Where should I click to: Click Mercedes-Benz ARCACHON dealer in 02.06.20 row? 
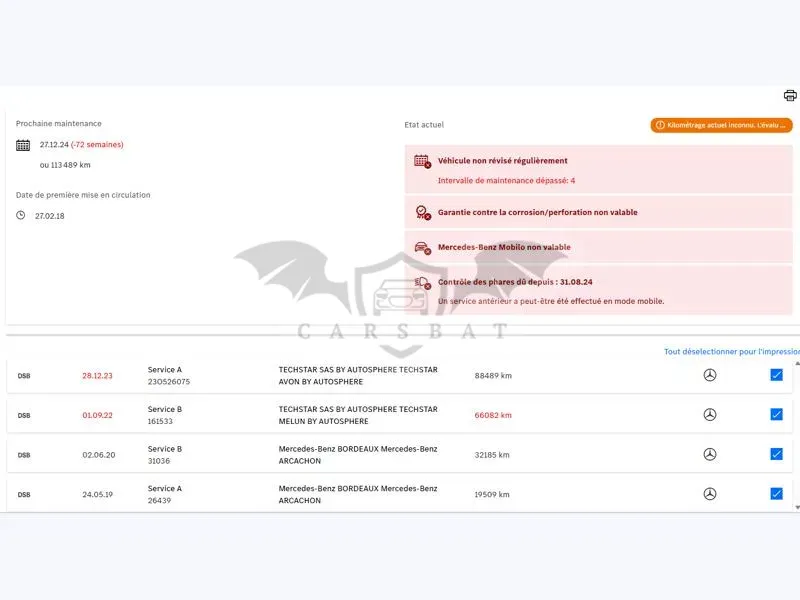(358, 455)
